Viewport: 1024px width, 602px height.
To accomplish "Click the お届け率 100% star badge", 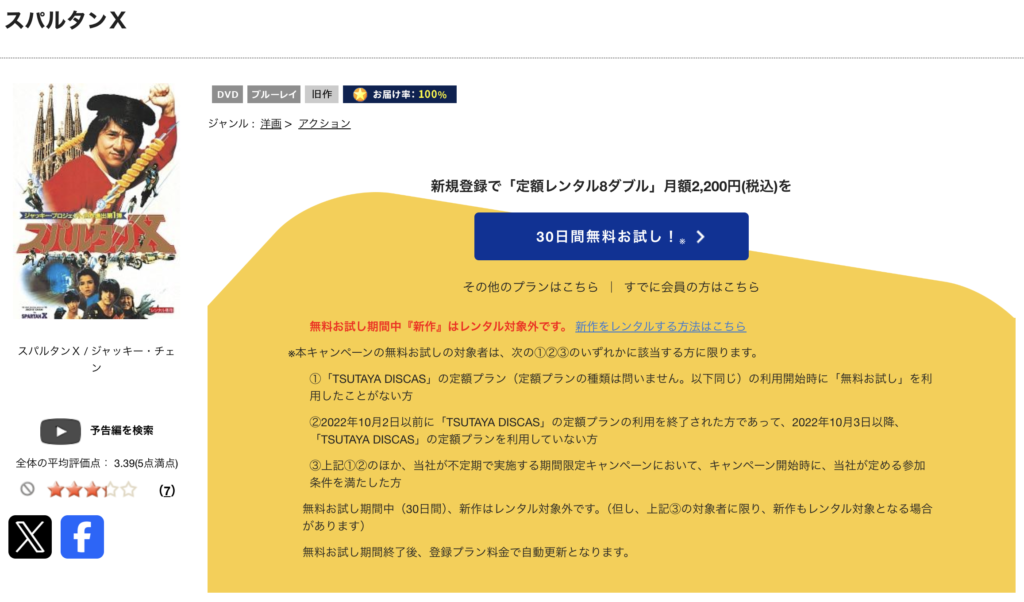I will click(x=399, y=94).
